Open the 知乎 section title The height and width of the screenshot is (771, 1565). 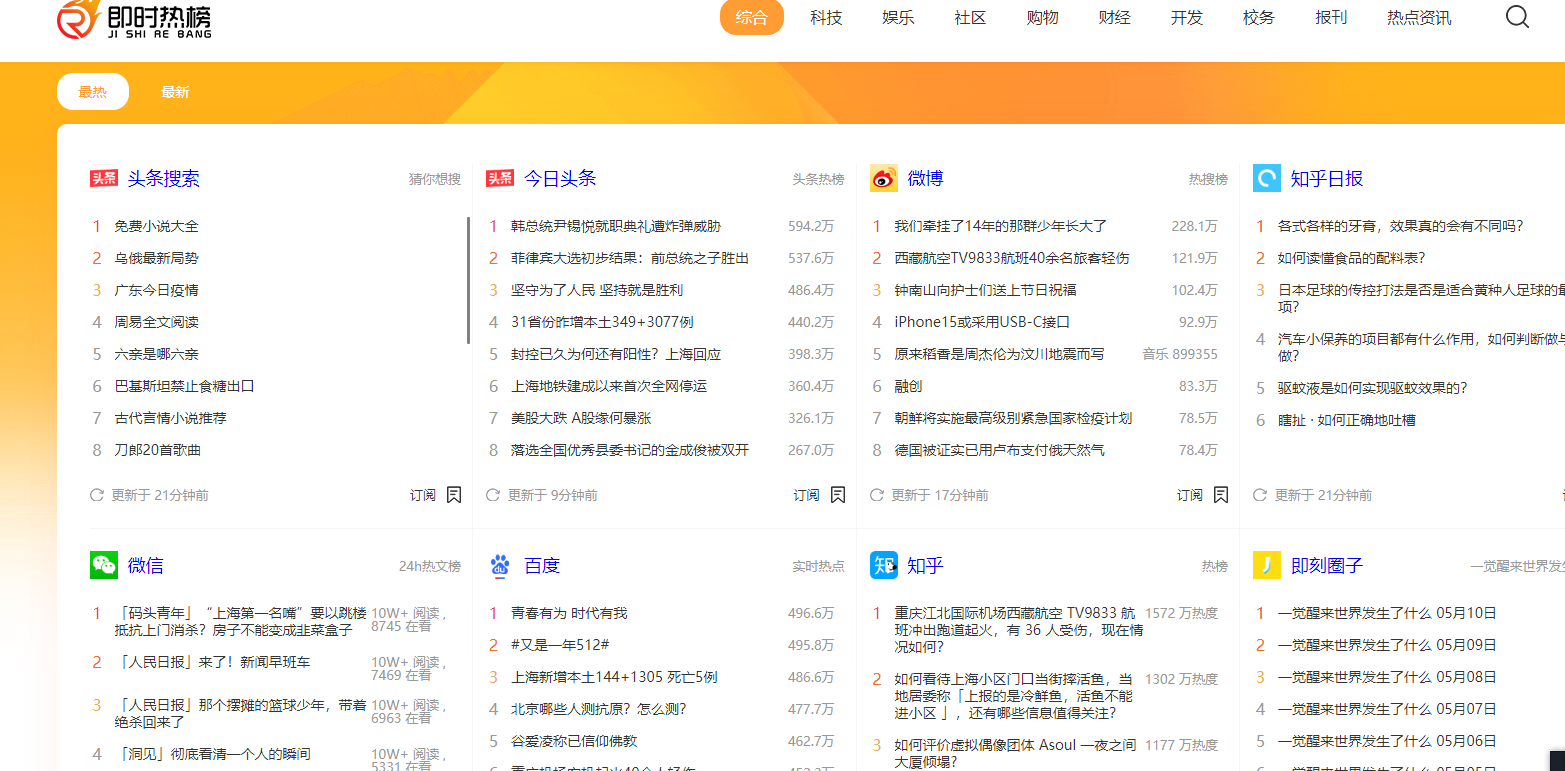pyautogui.click(x=925, y=565)
